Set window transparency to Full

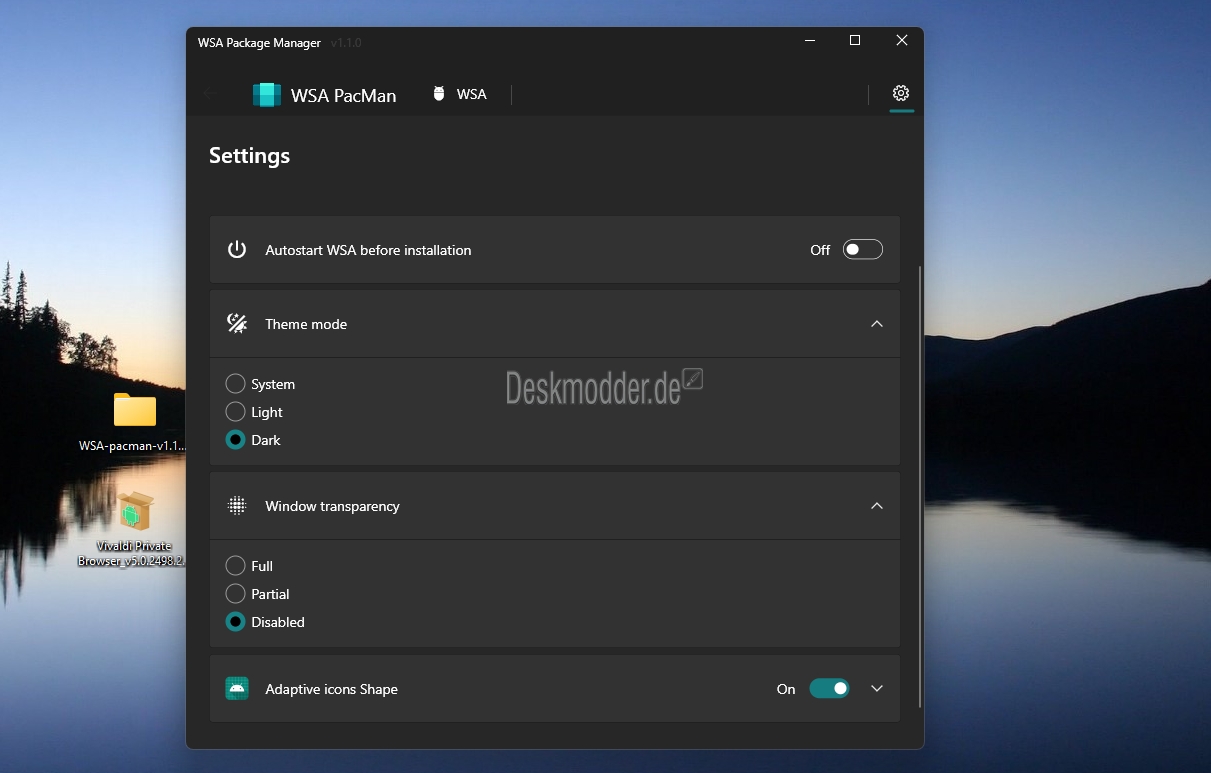click(236, 565)
